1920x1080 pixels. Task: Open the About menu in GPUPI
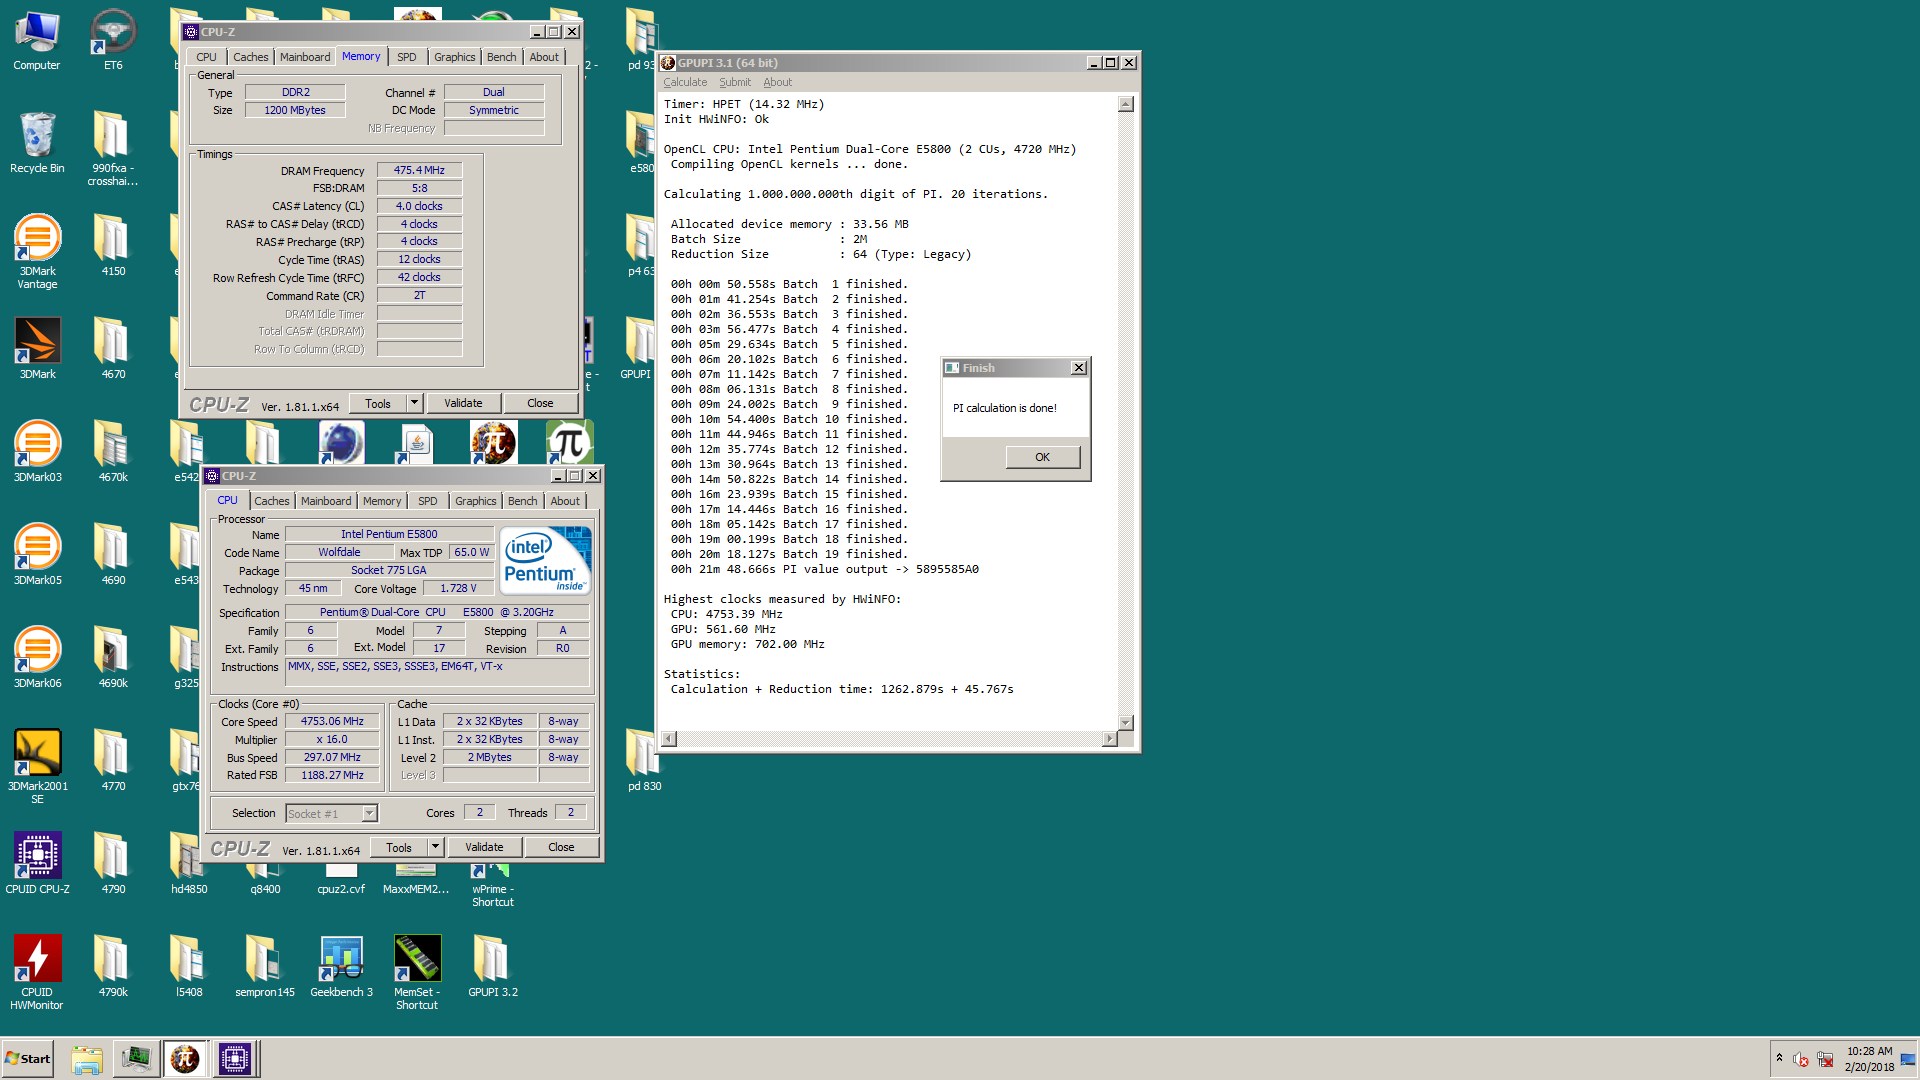[777, 82]
